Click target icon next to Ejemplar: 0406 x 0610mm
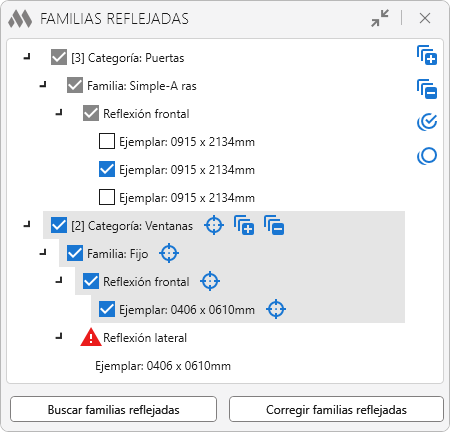The width and height of the screenshot is (450, 432). point(276,309)
